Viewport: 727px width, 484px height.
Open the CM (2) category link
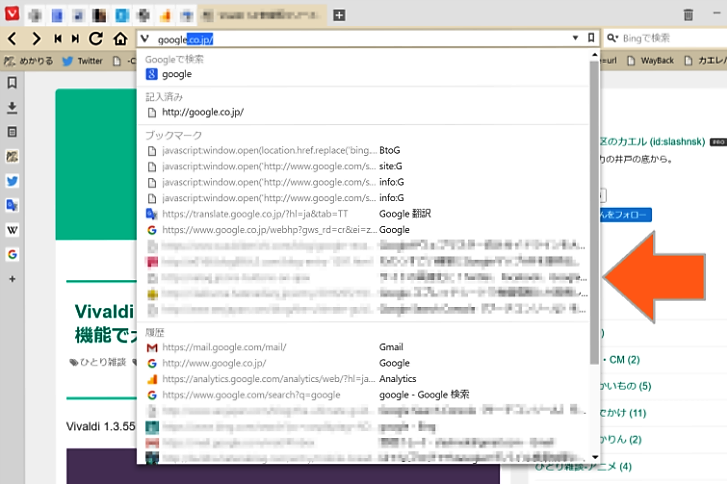[624, 360]
